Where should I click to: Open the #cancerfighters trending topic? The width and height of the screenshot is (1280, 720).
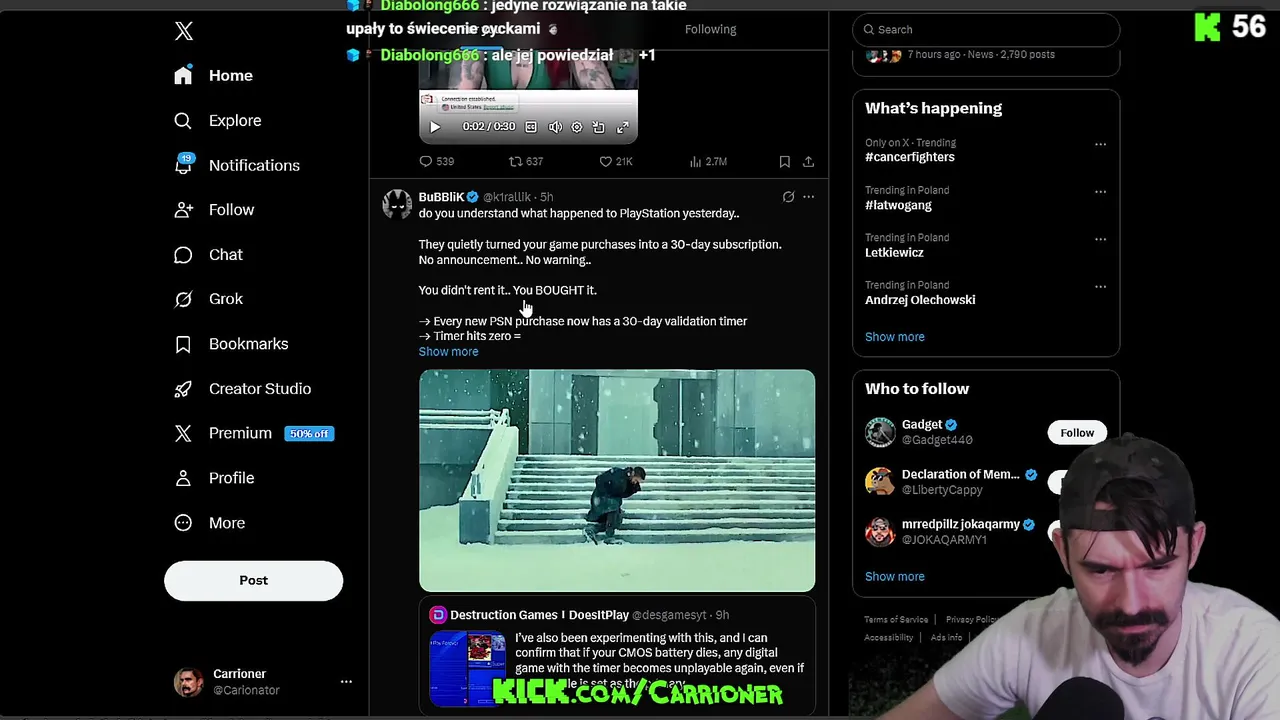pos(909,157)
